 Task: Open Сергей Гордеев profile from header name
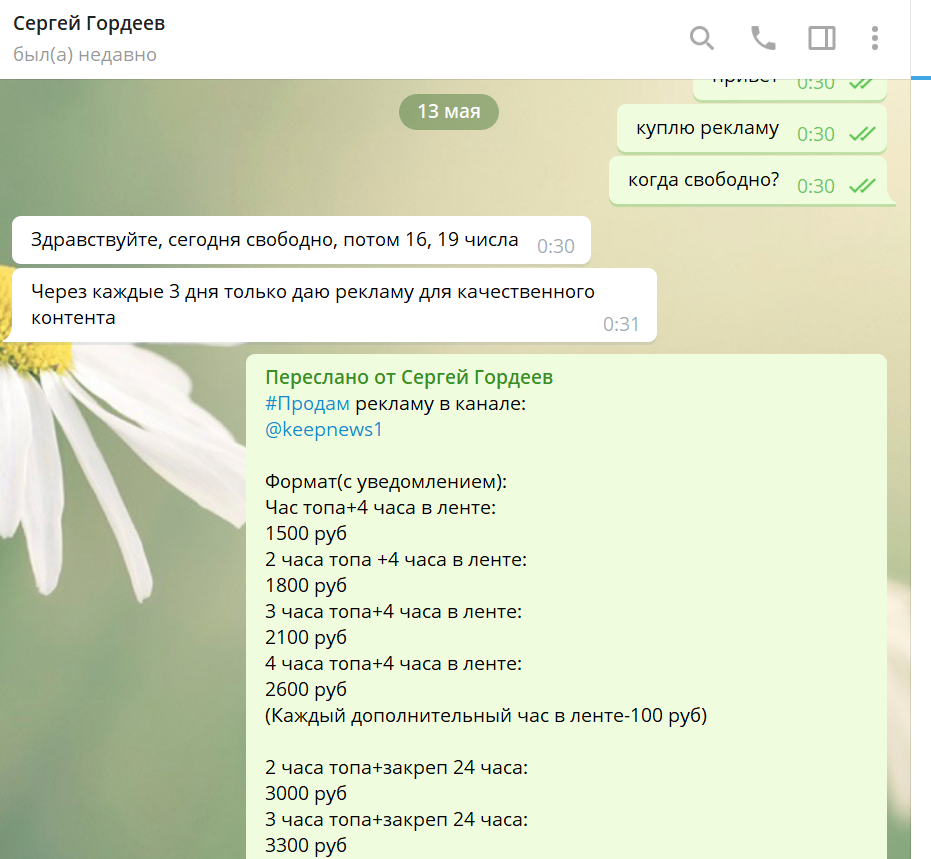pyautogui.click(x=89, y=24)
